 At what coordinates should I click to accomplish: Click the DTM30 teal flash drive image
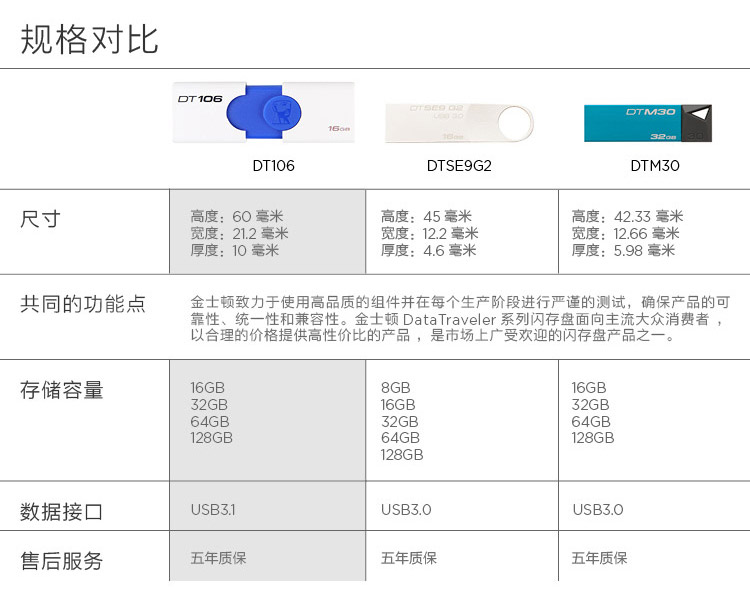click(x=648, y=123)
